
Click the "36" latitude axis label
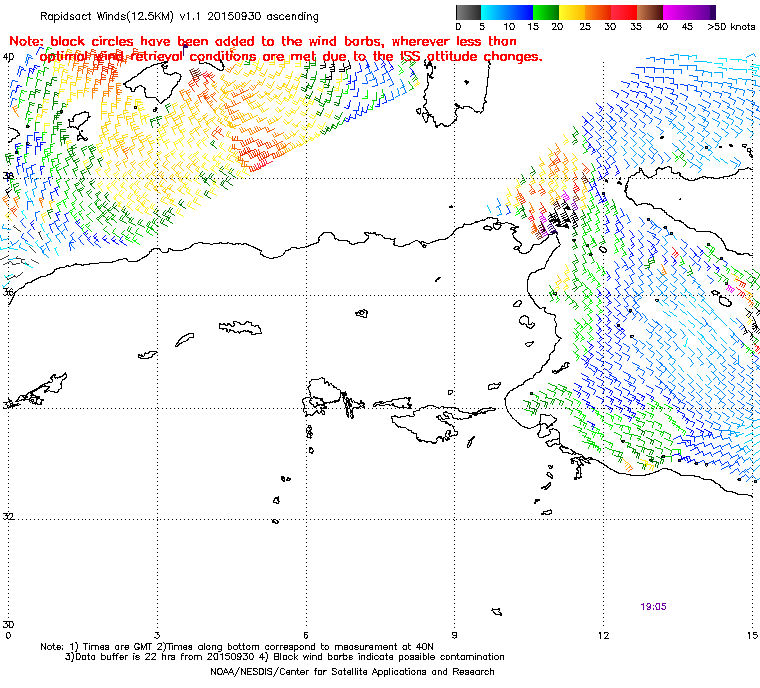click(8, 292)
